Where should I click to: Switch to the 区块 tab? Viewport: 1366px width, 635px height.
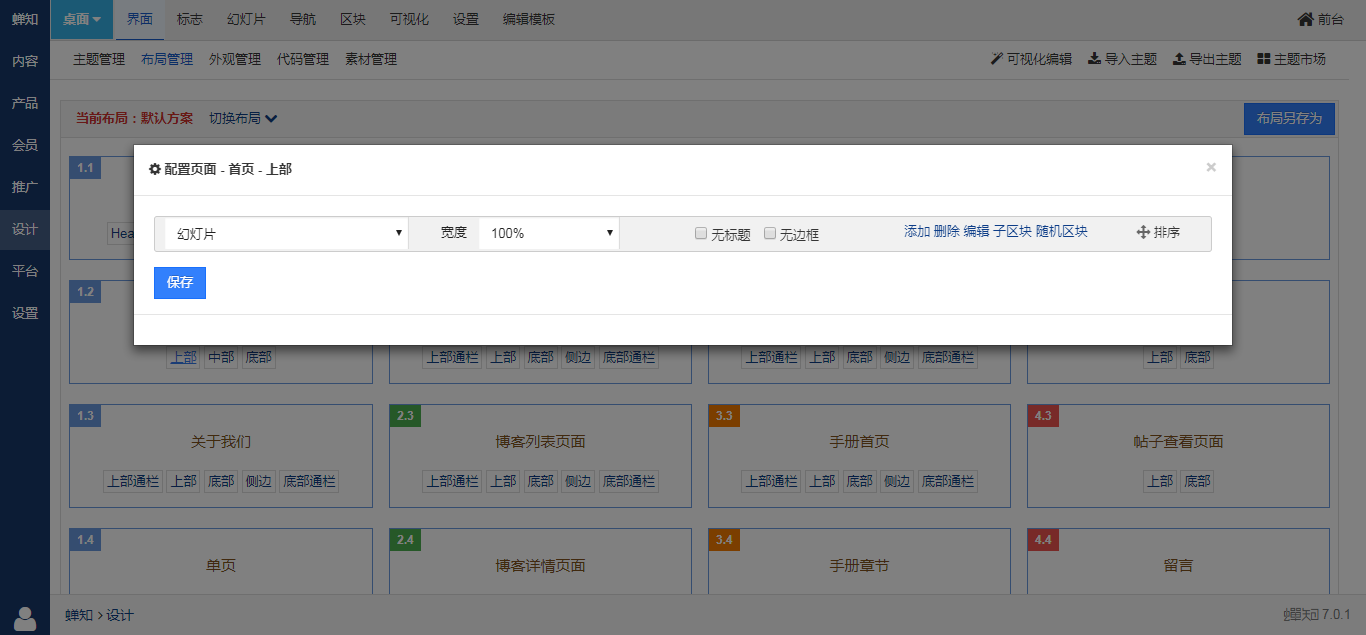click(352, 19)
